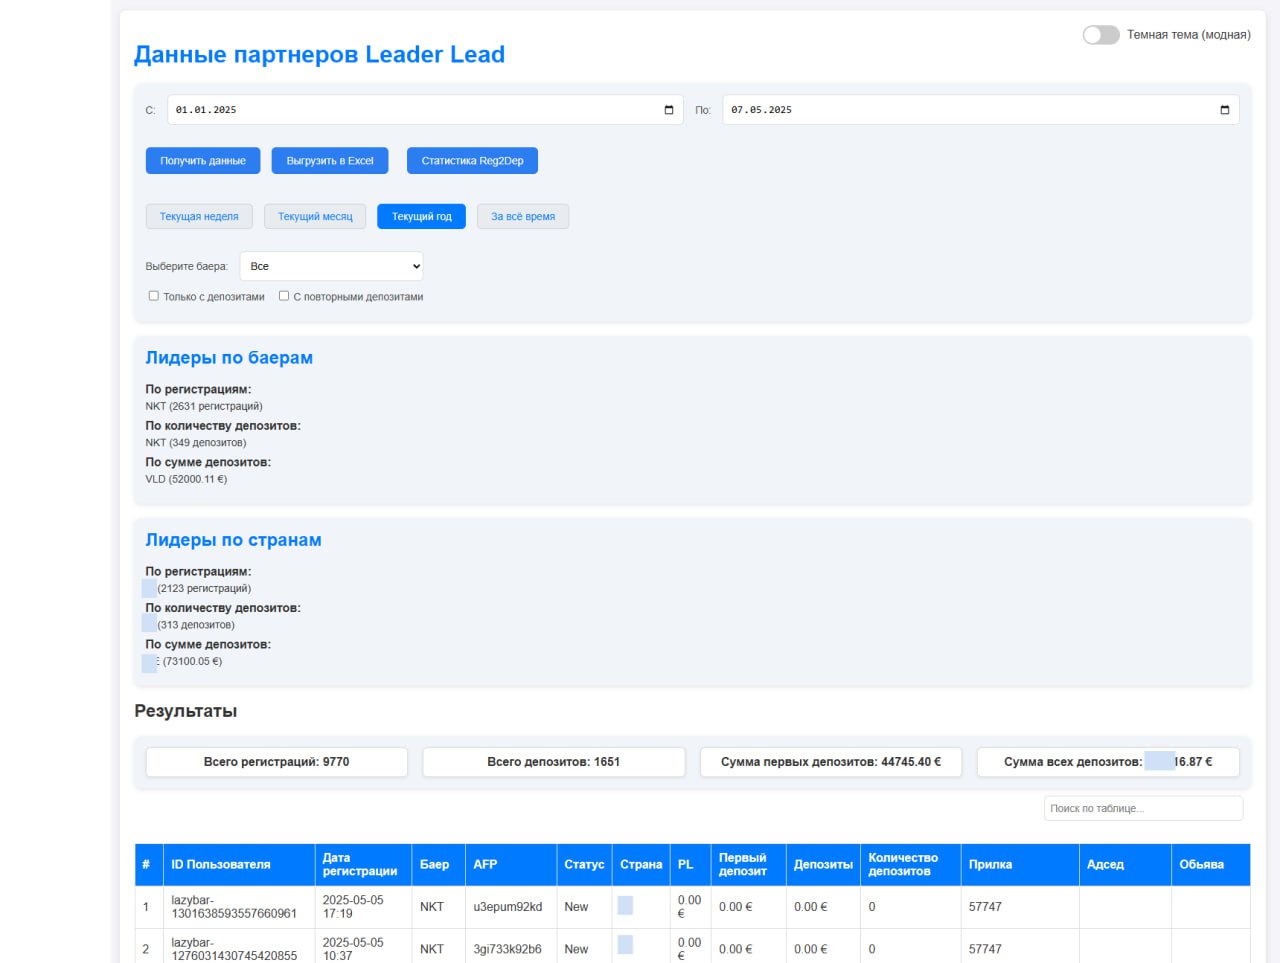Click user ID lazybar-1276031430745420855
Screen dimensions: 1280x963
pyautogui.click(x=234, y=949)
